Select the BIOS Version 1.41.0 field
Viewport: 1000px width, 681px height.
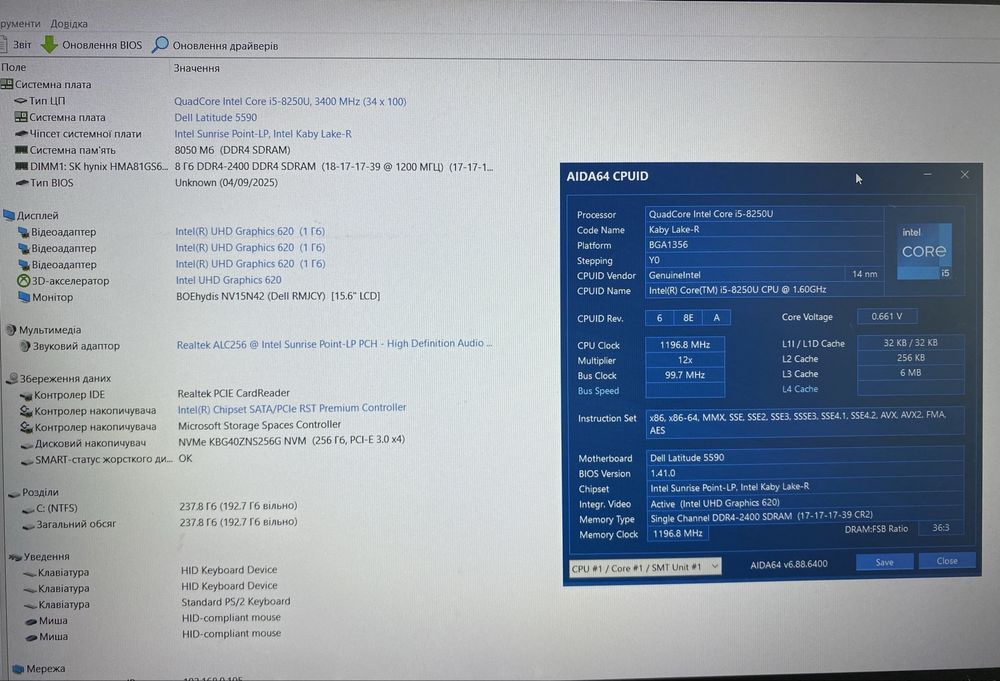click(805, 473)
